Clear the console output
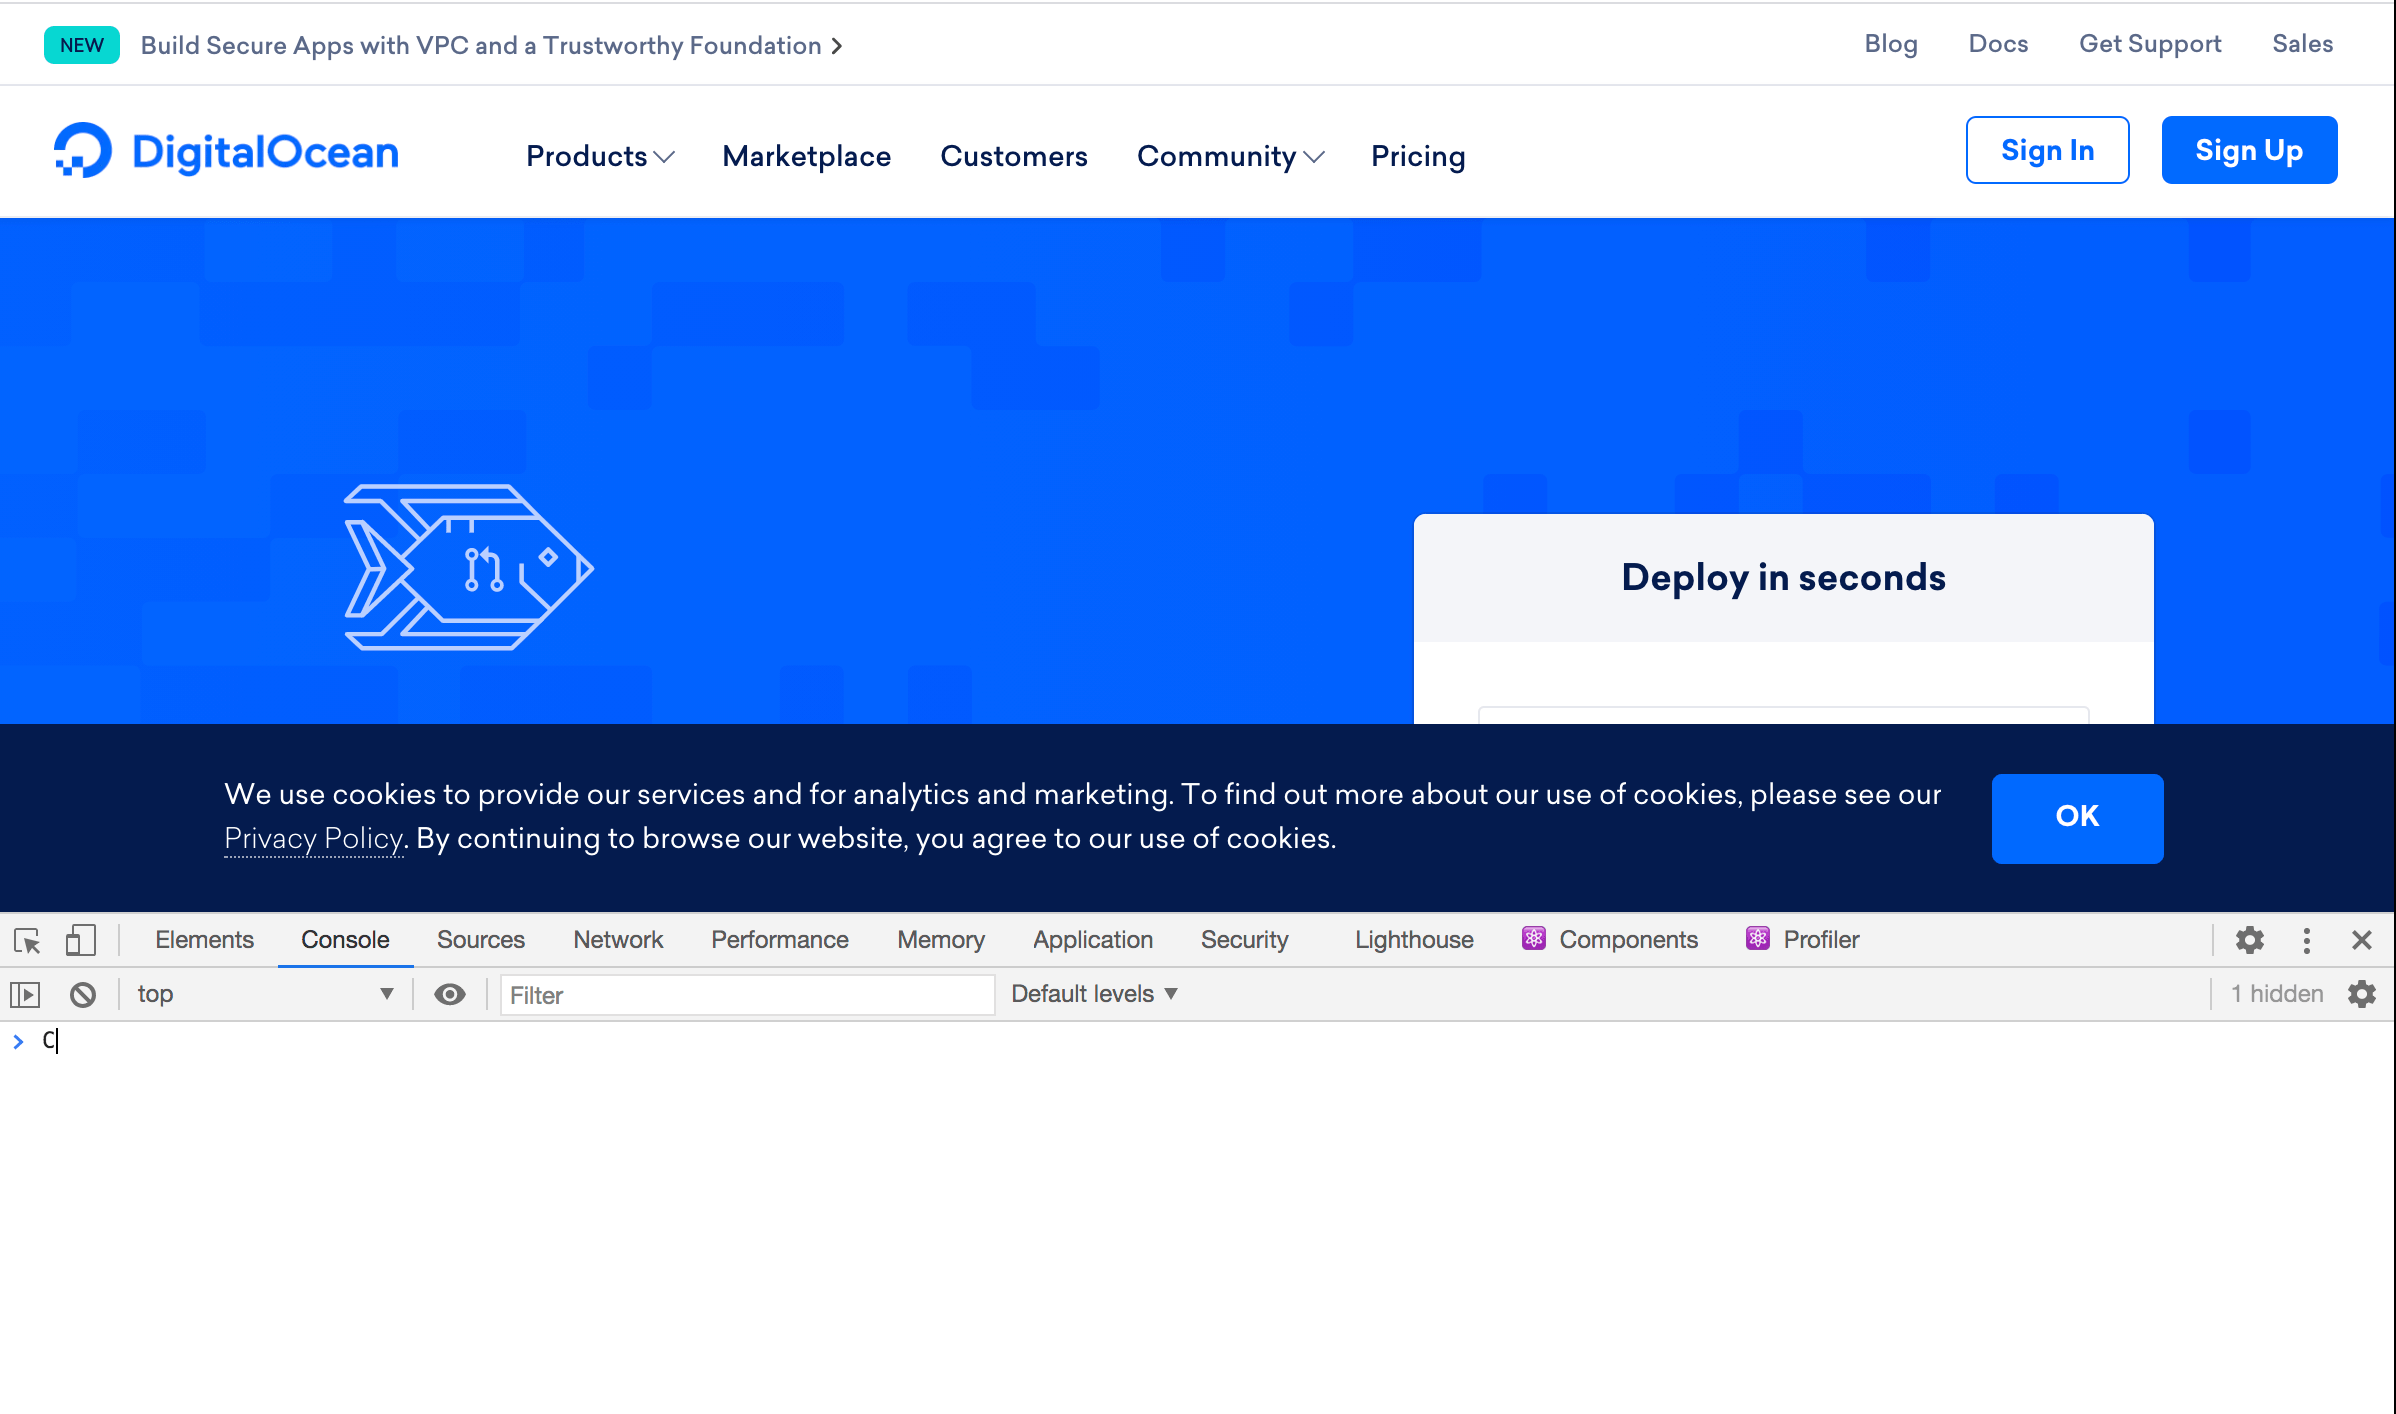This screenshot has width=2396, height=1414. click(x=84, y=994)
